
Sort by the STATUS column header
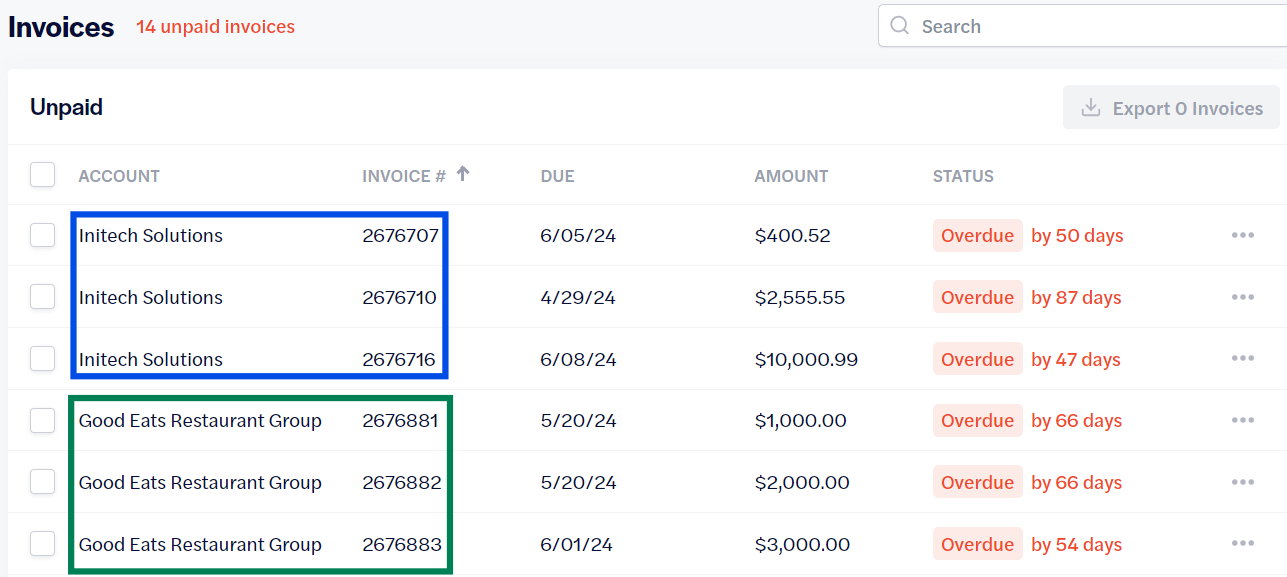(963, 176)
